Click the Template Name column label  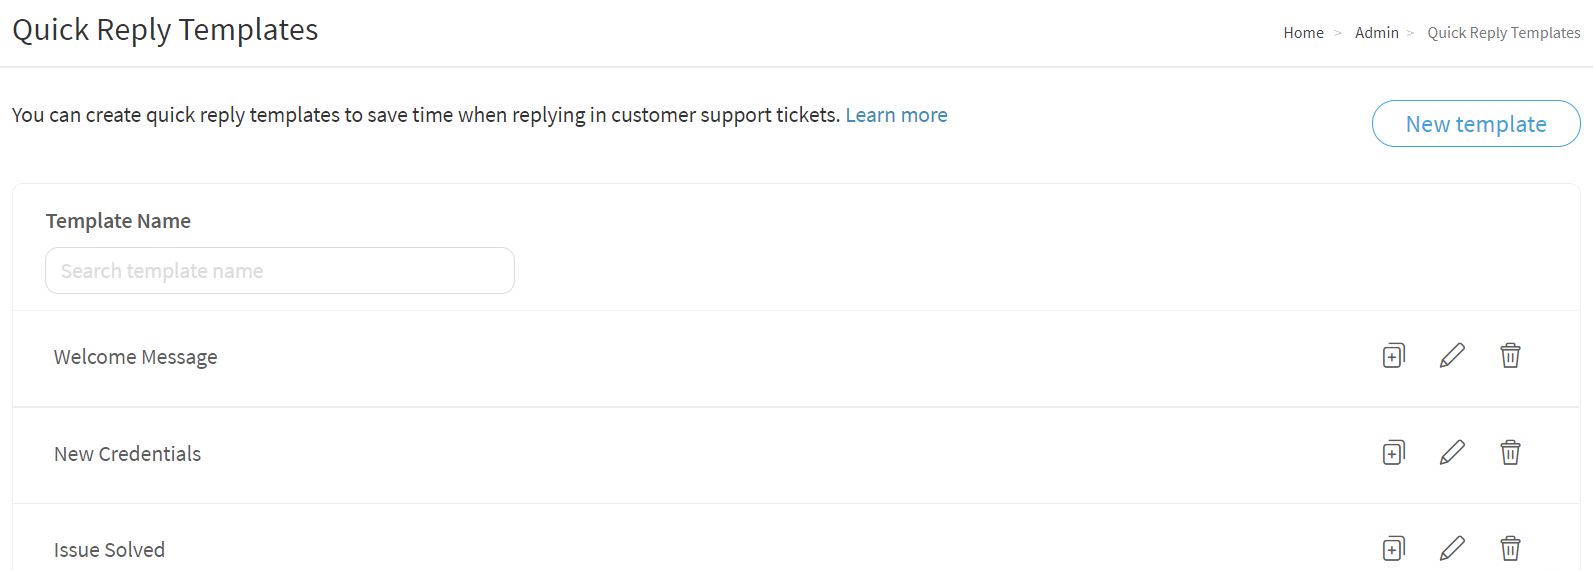(x=118, y=221)
